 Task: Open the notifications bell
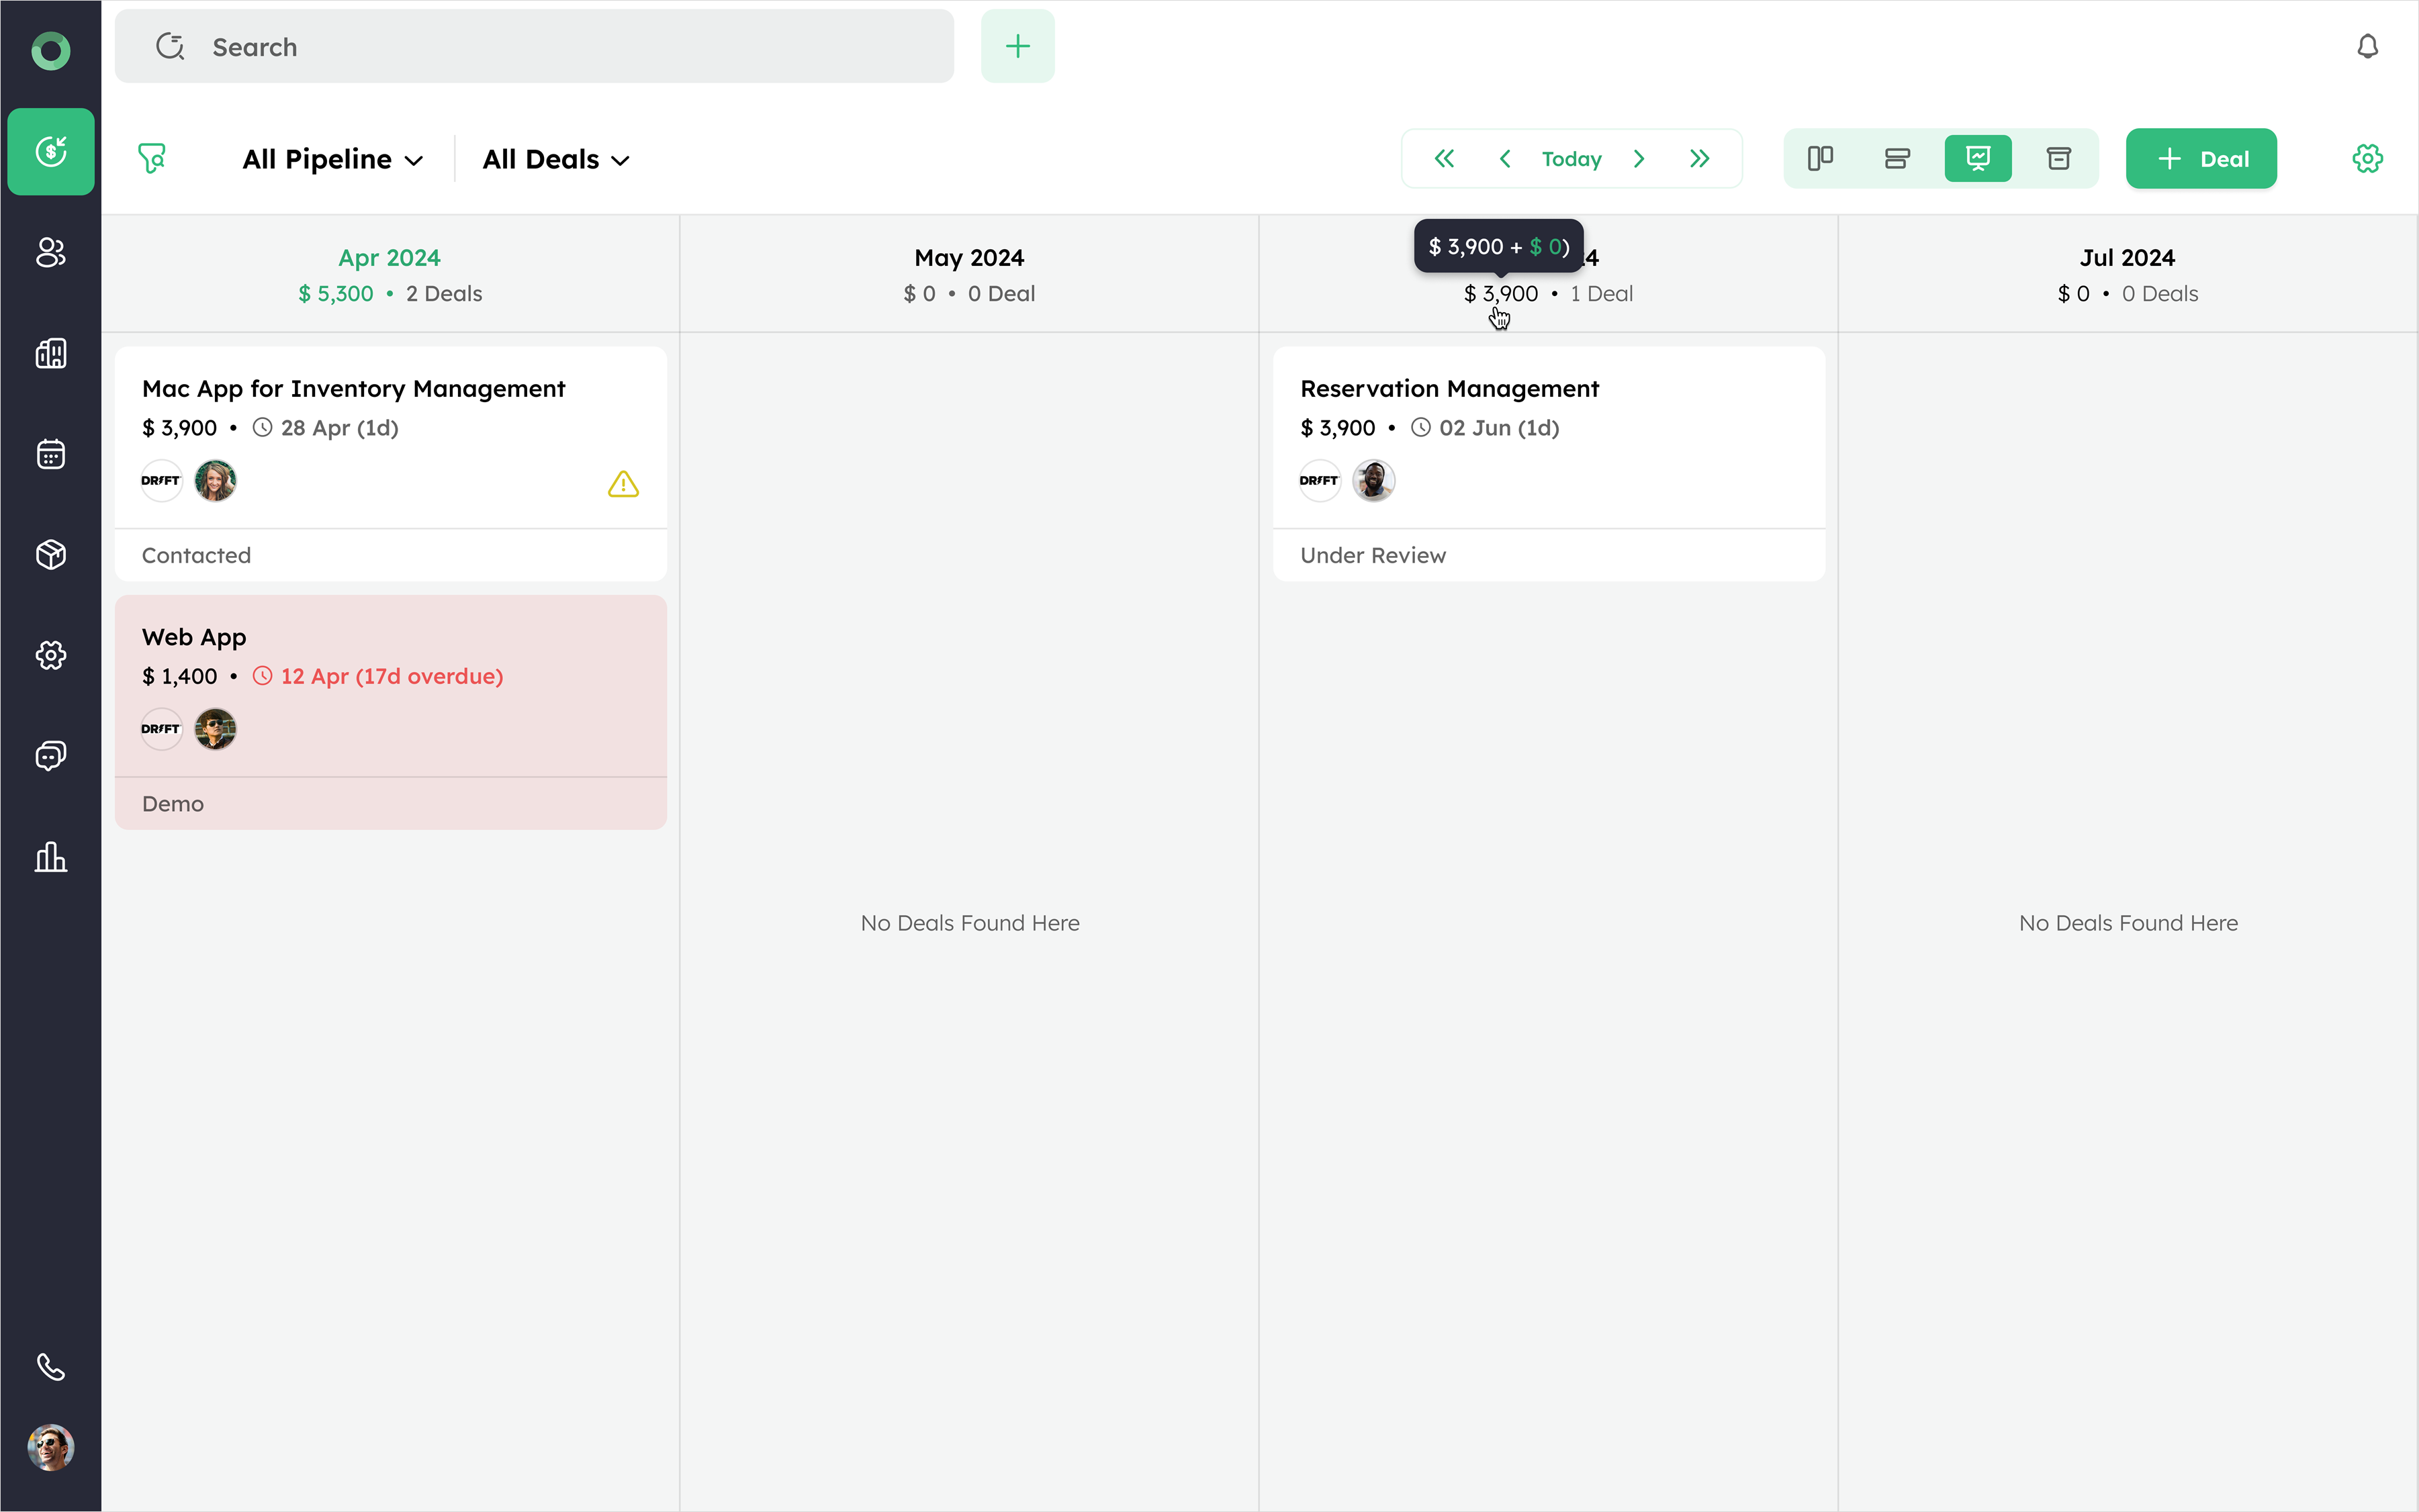point(2367,47)
